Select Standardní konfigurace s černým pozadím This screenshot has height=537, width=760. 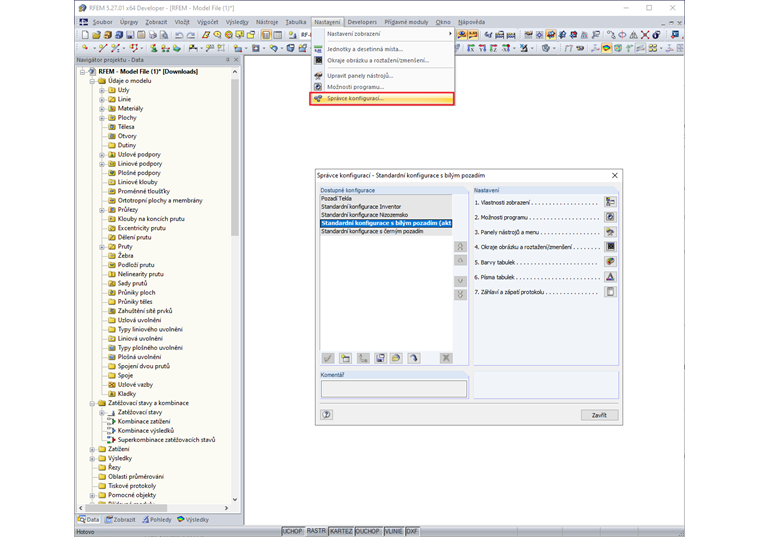coord(386,231)
